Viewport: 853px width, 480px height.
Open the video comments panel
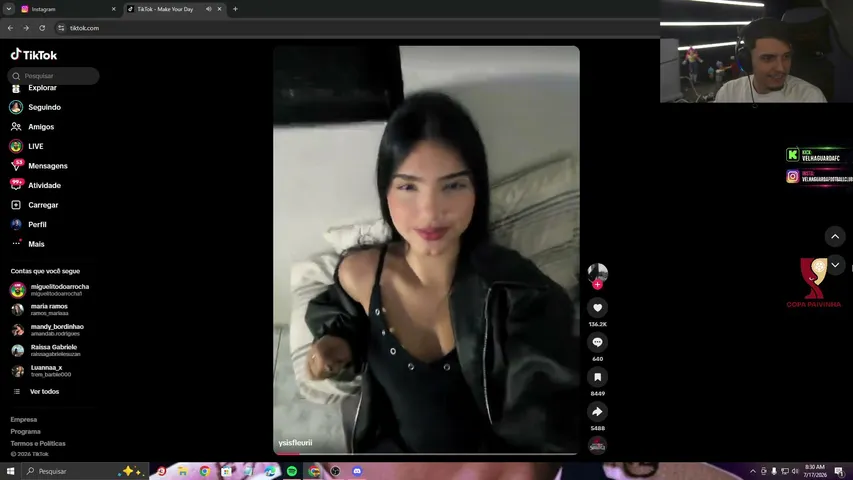tap(597, 342)
